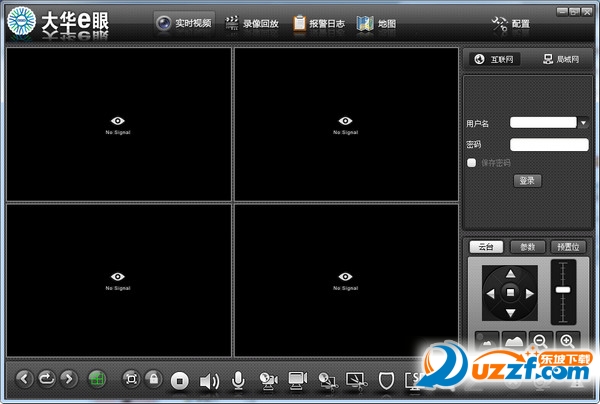This screenshot has width=600, height=404.
Task: Expand the username dropdown arrow
Action: (x=583, y=123)
